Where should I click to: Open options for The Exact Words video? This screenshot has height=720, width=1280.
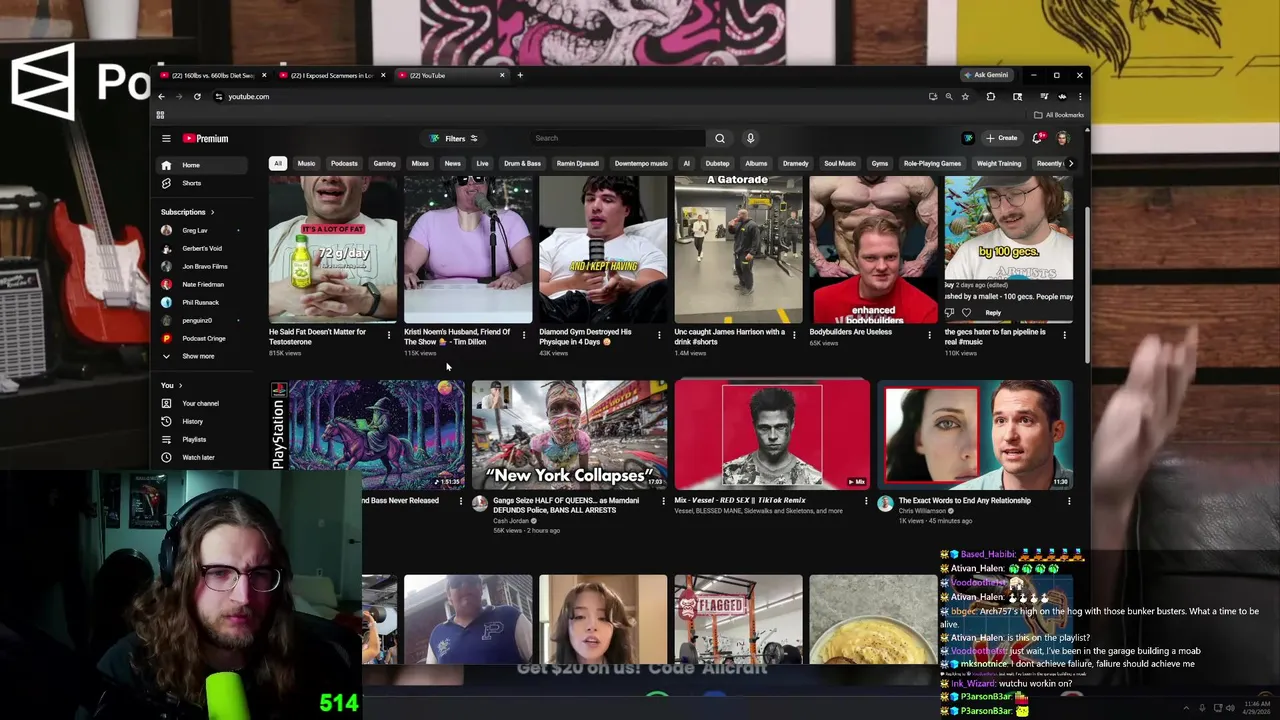point(1069,501)
